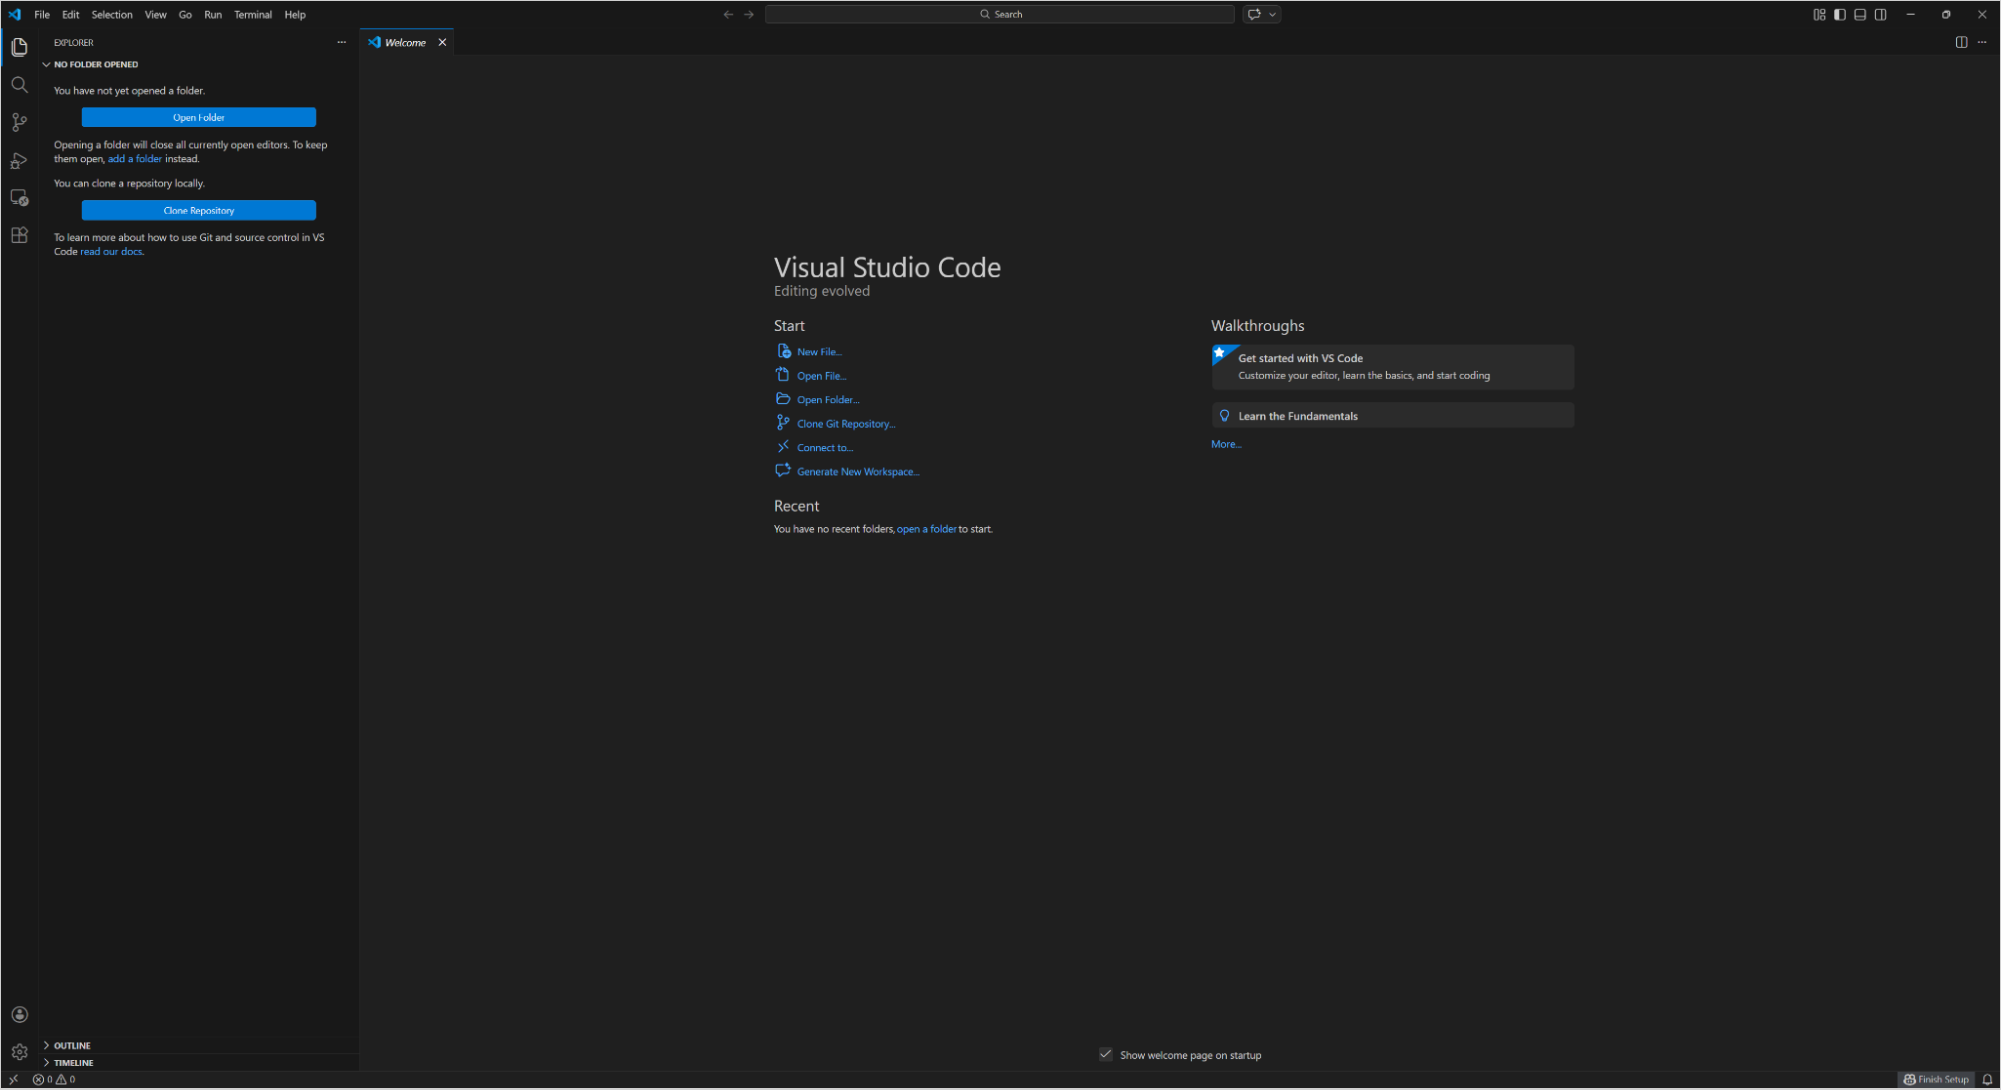Toggle the bottom Panel visibility
Screen dimensions: 2001x1090
(x=1859, y=14)
